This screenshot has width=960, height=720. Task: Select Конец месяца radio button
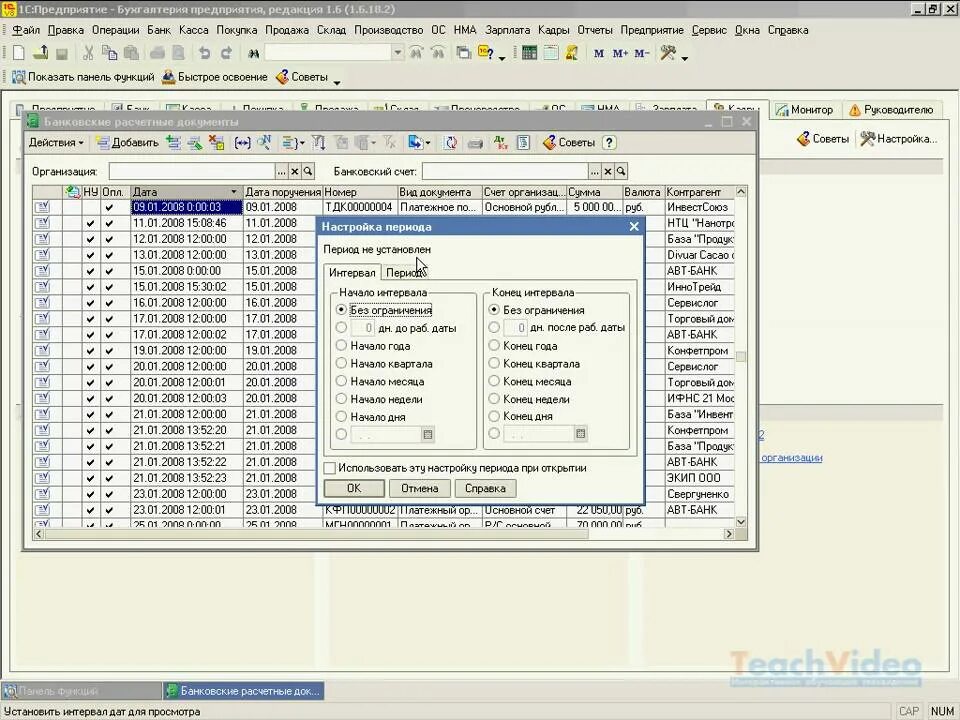tap(494, 381)
